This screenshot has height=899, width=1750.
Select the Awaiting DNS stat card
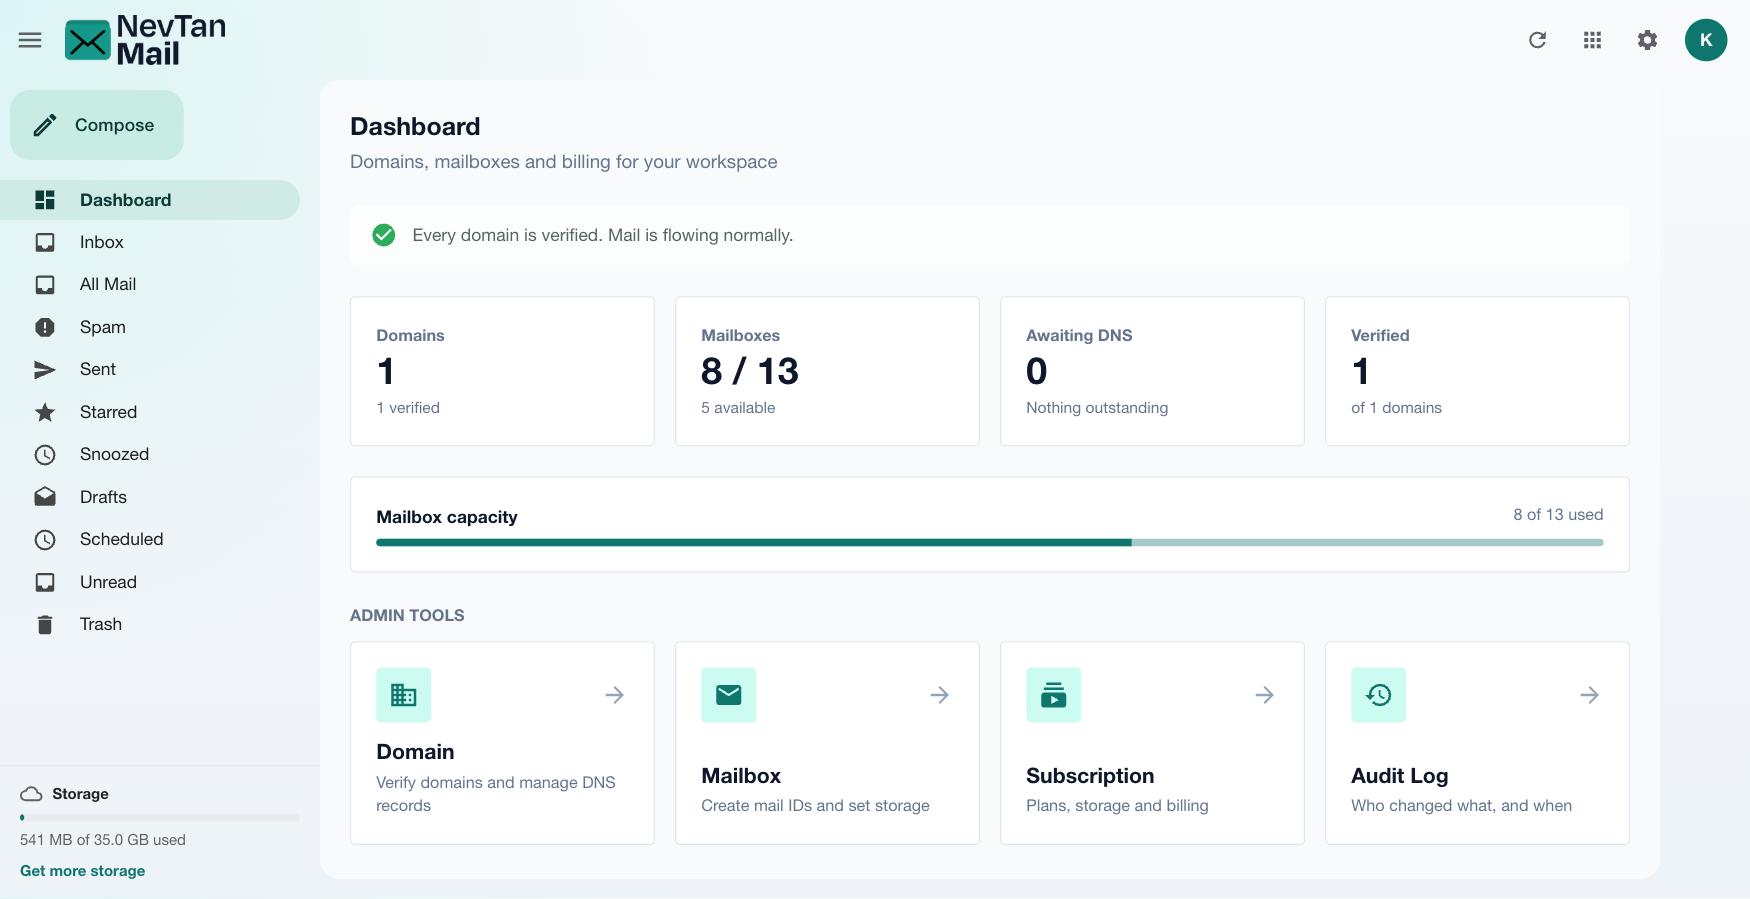coord(1152,371)
